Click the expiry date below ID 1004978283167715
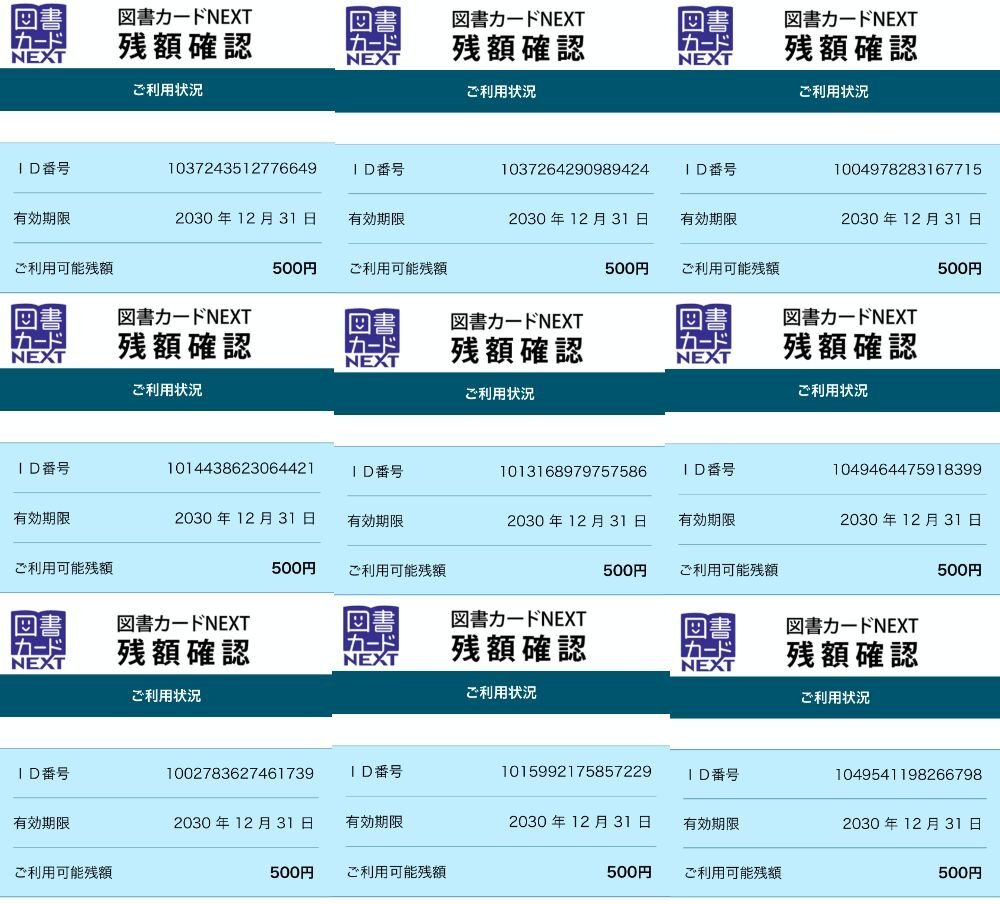 pyautogui.click(x=911, y=219)
